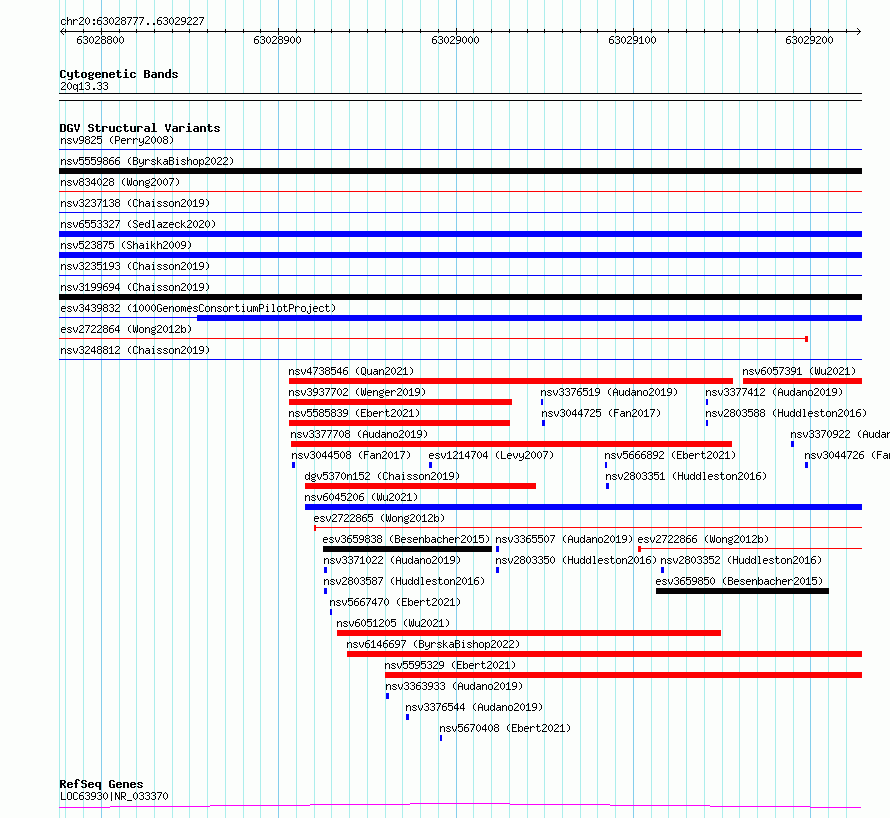Open nsv3376544 (Audano2019) variant
Image resolution: width=890 pixels, height=818 pixels.
474,707
